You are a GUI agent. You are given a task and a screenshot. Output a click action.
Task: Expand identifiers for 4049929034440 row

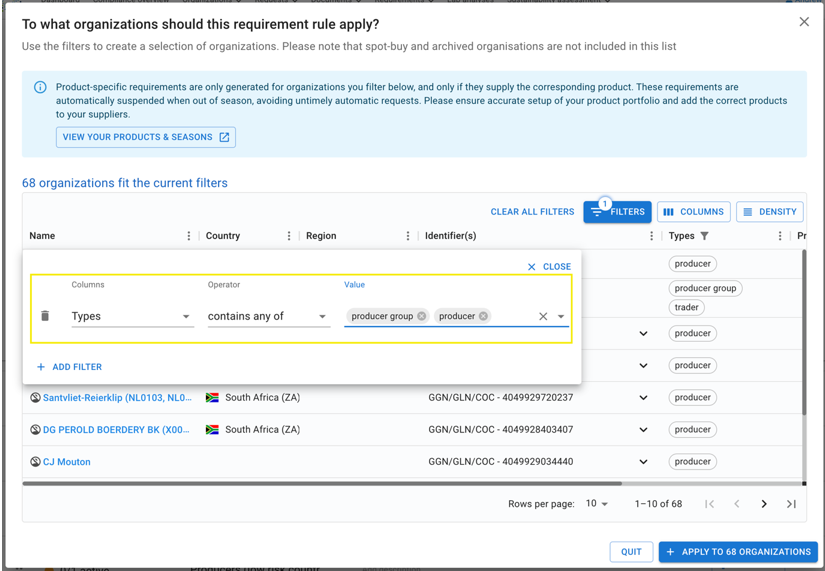pos(643,462)
